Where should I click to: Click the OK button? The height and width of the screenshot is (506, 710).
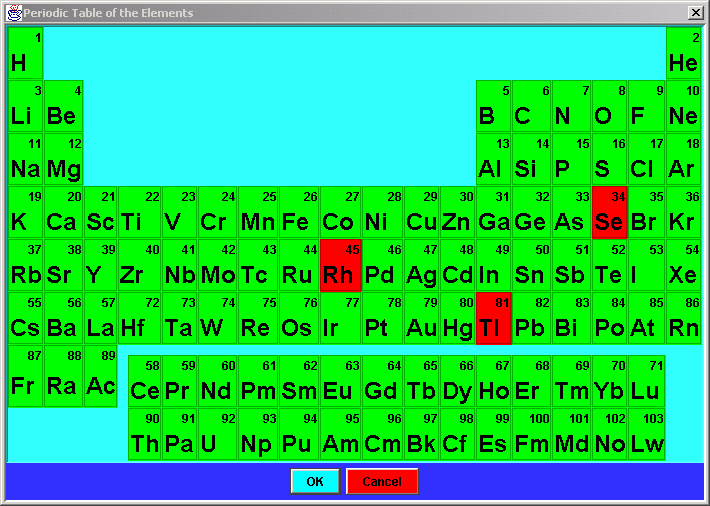pyautogui.click(x=315, y=482)
